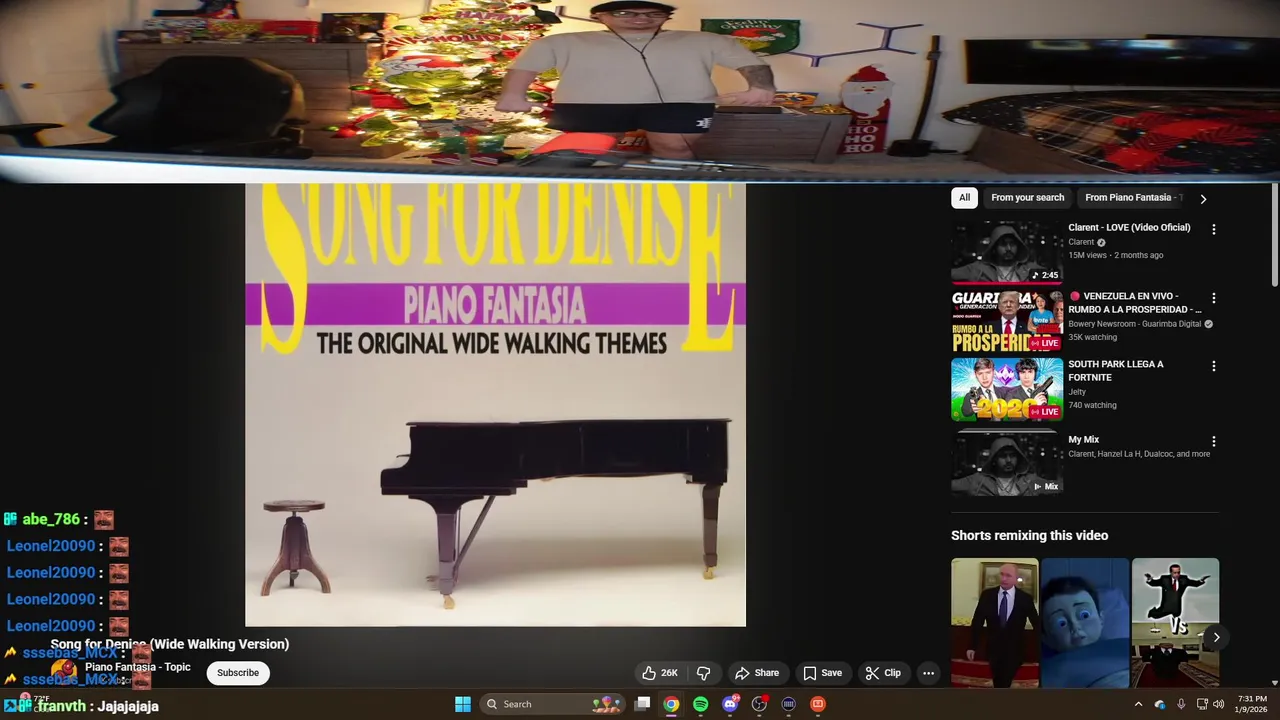The height and width of the screenshot is (720, 1280).
Task: Open the Jelty channel name
Action: click(x=1077, y=392)
